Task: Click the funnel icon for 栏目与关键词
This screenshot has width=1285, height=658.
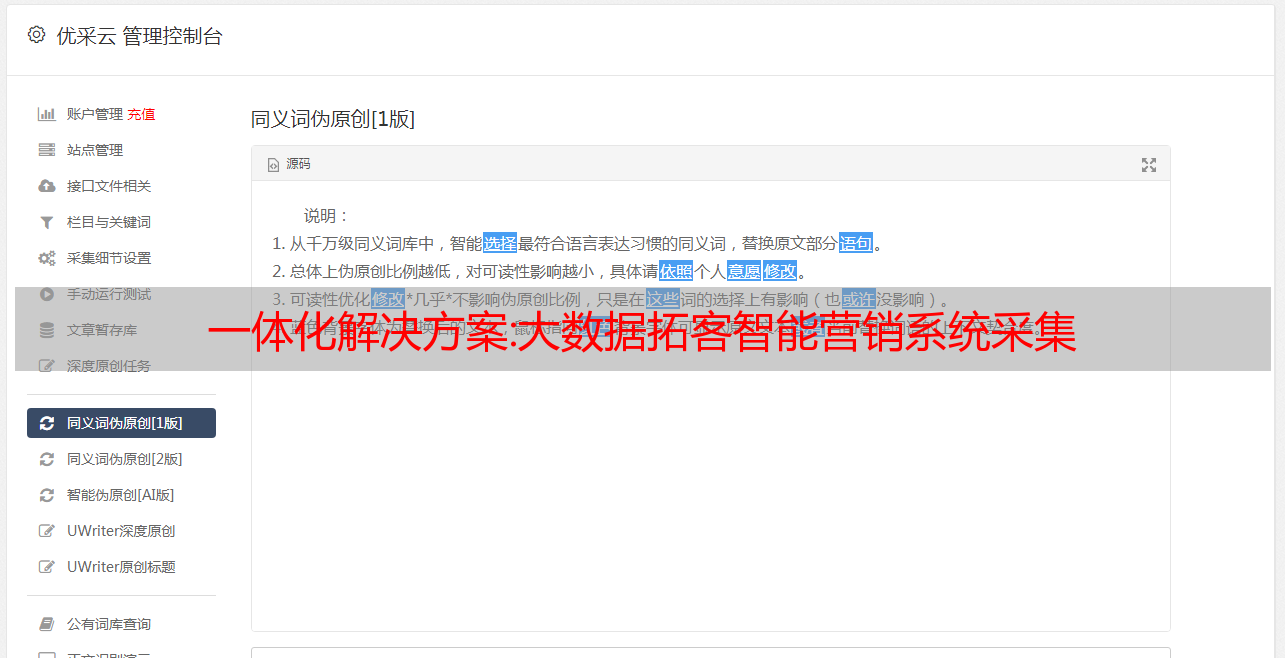Action: click(x=46, y=222)
